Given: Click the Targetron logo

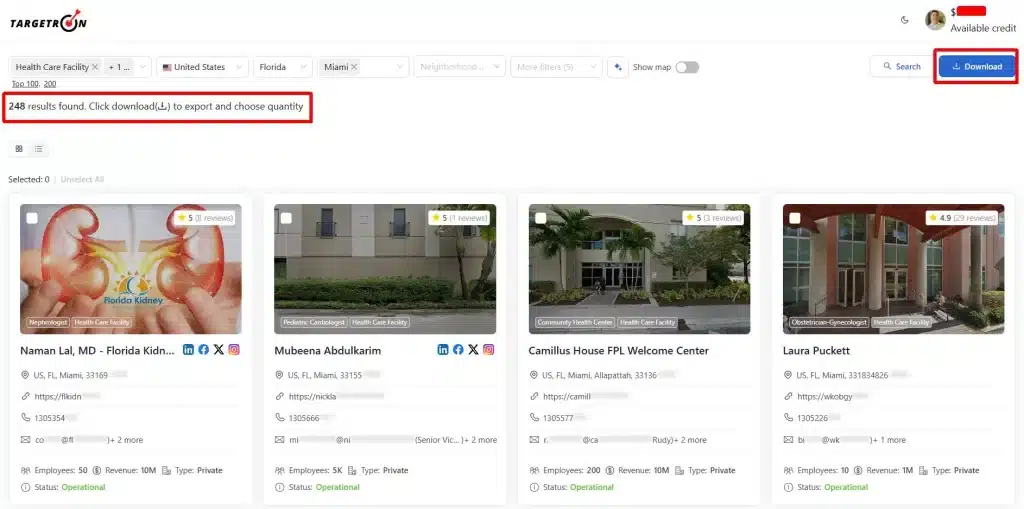Looking at the screenshot, I should pyautogui.click(x=48, y=20).
